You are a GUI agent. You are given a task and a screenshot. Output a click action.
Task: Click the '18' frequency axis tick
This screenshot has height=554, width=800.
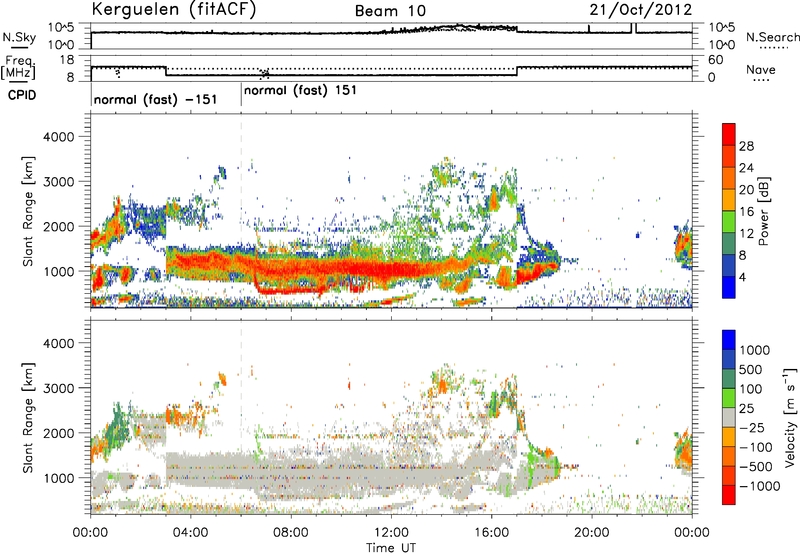point(67,60)
